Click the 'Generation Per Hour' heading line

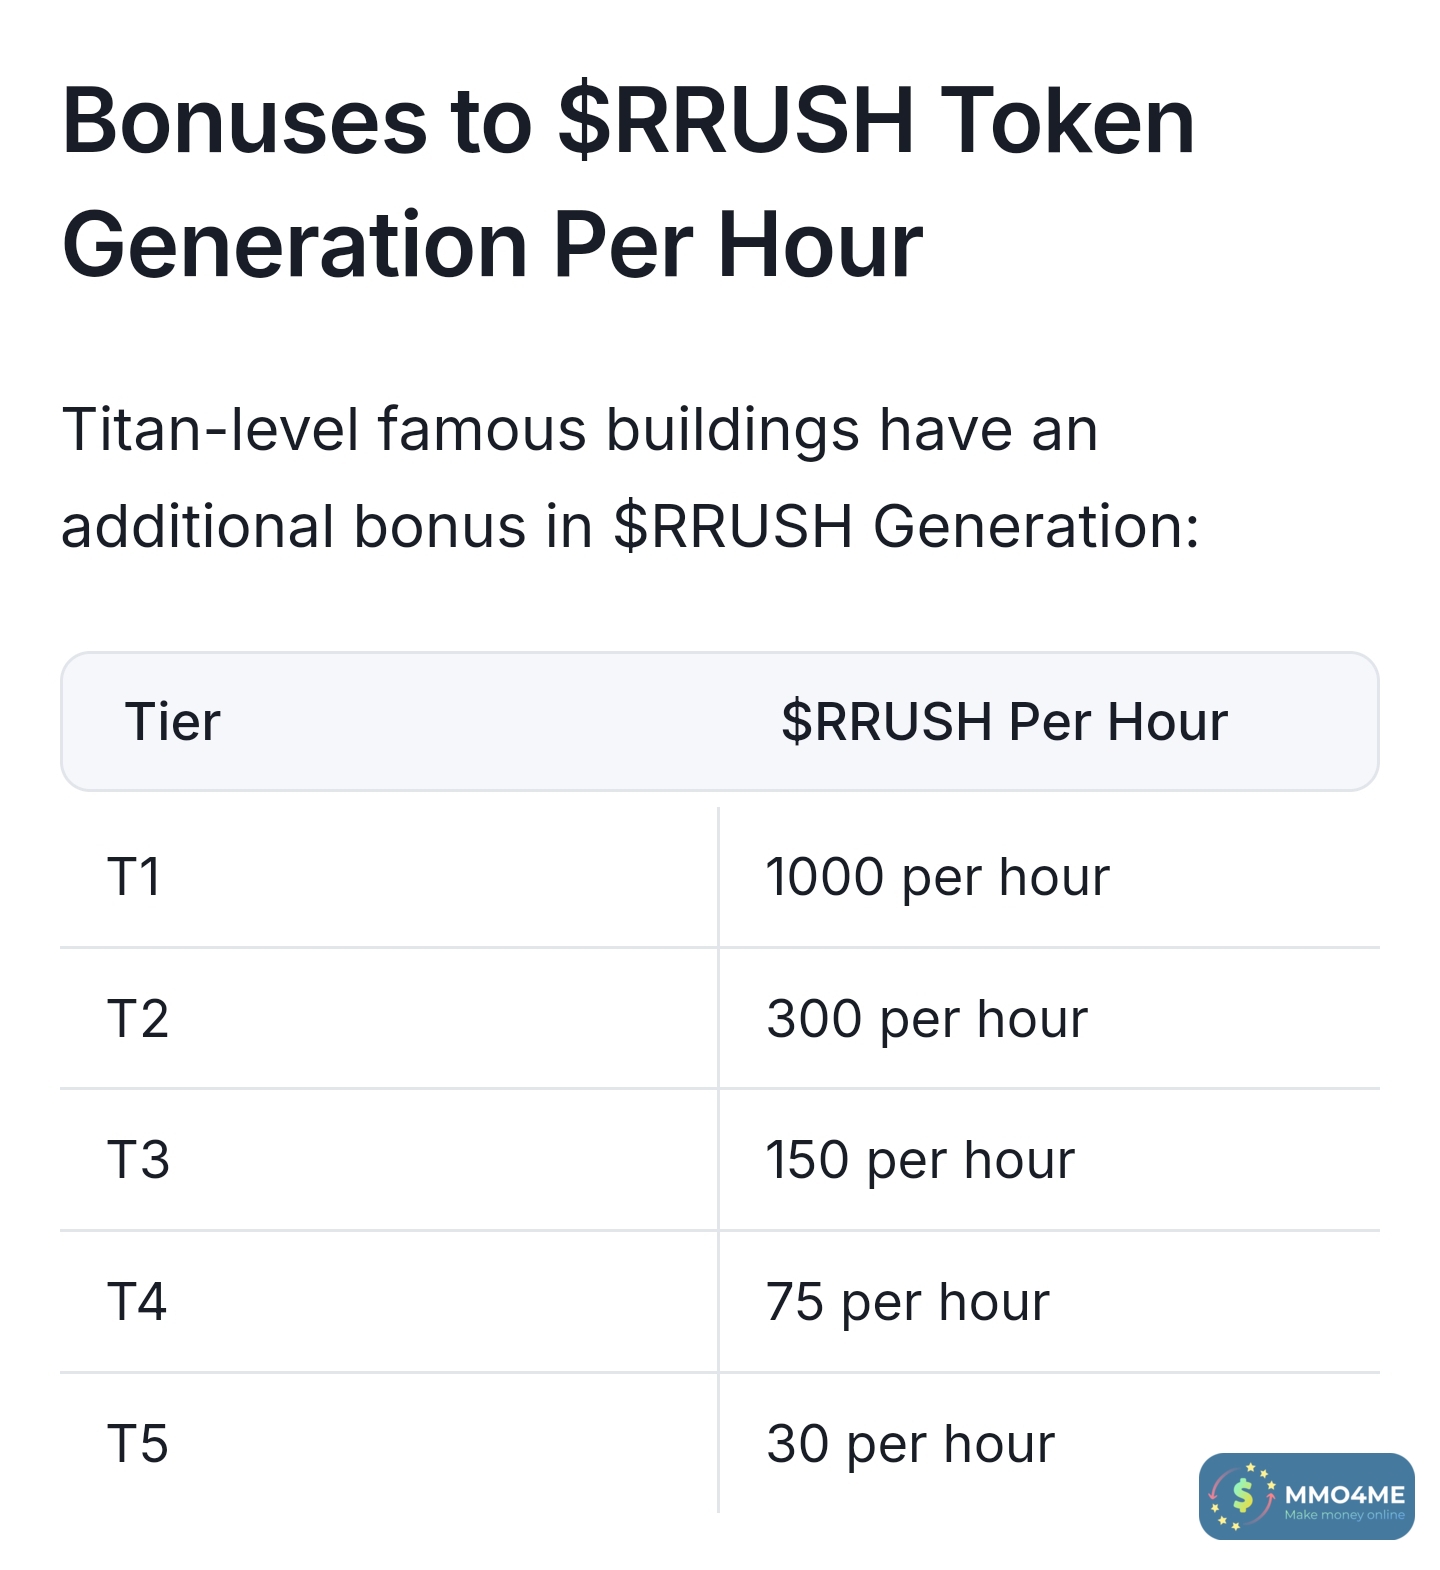click(492, 246)
